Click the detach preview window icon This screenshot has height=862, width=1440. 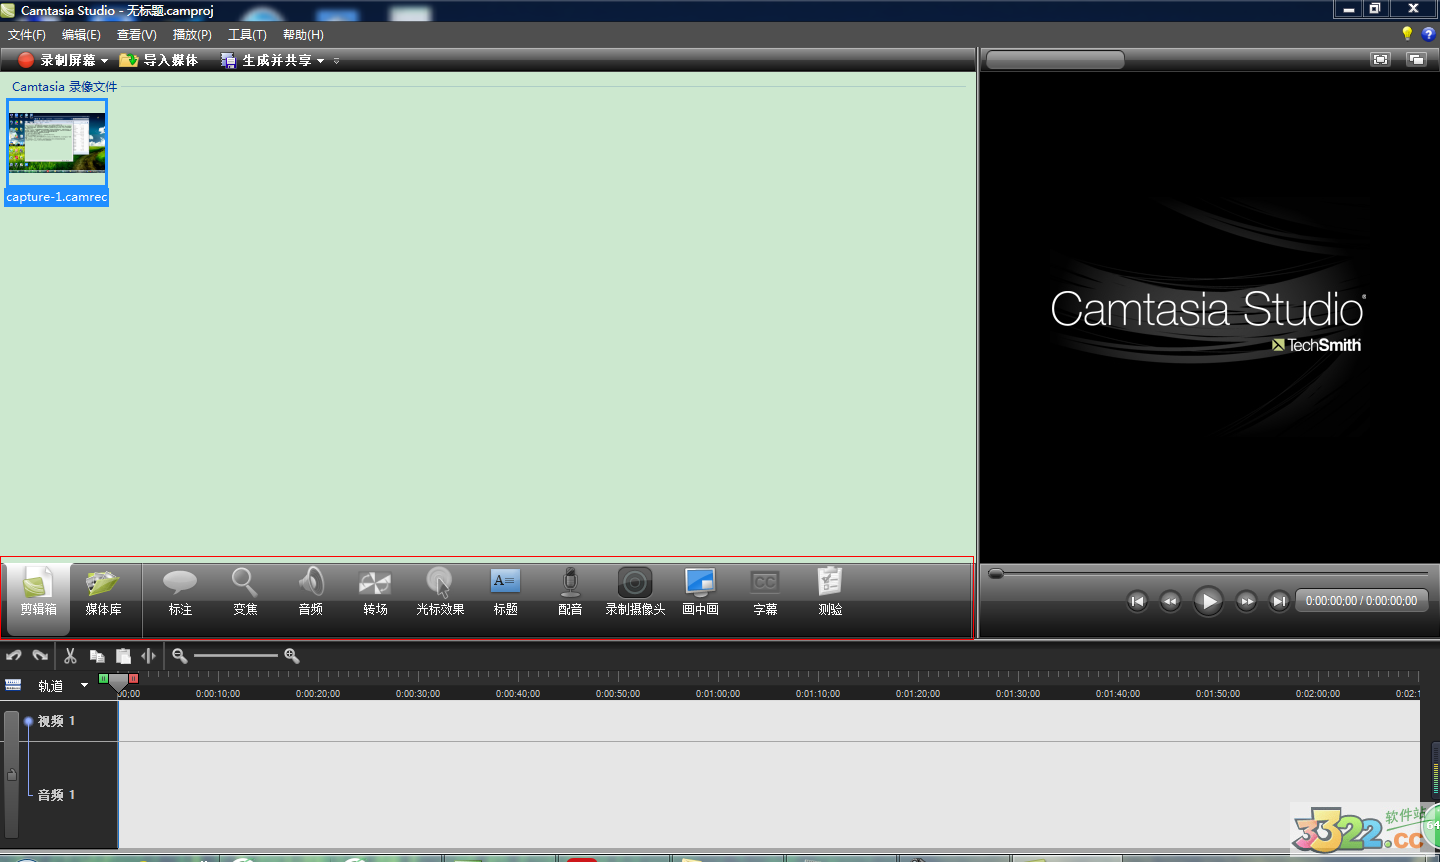(1416, 60)
